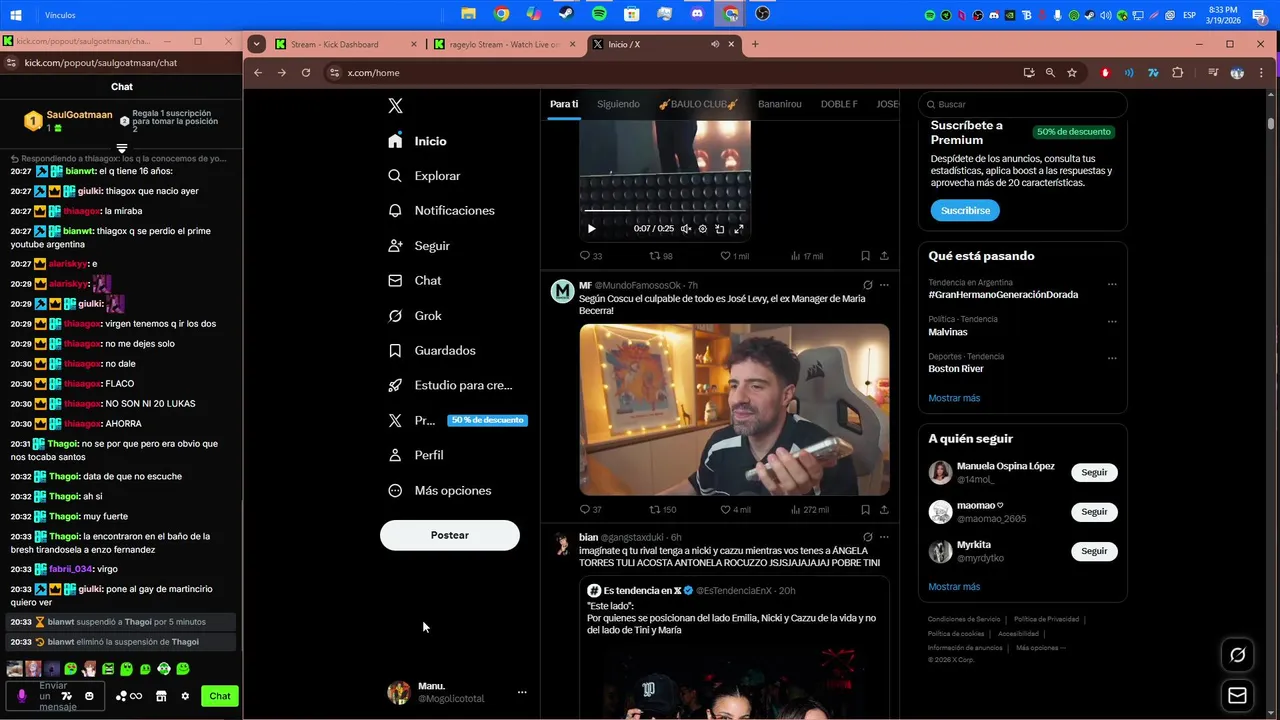Open Kick chat settings gear

point(185,696)
